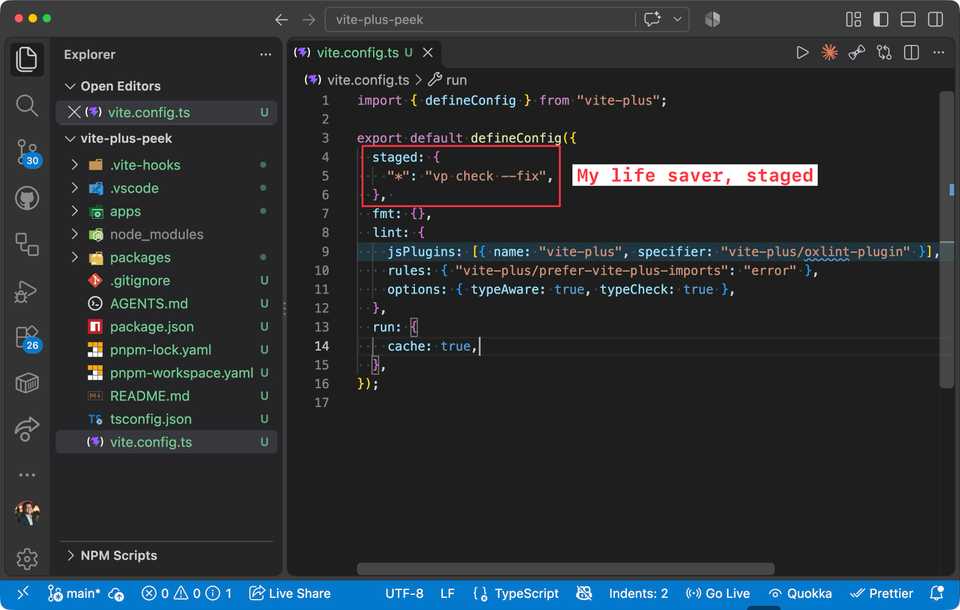
Task: Close the vite.config.ts editor tab
Action: pos(428,53)
